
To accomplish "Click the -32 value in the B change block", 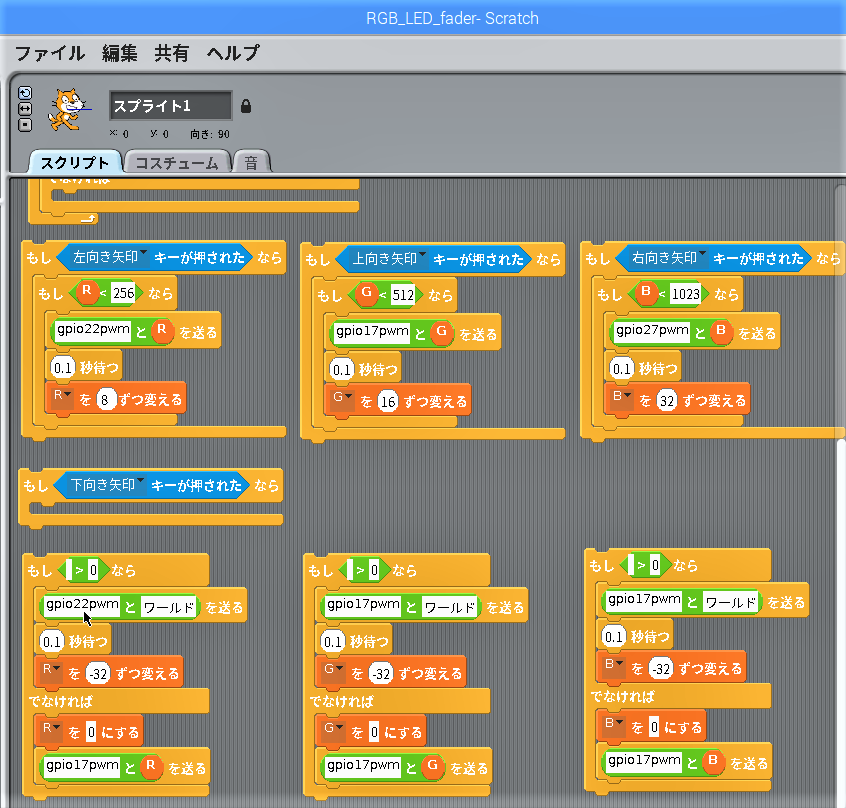I will [x=661, y=669].
